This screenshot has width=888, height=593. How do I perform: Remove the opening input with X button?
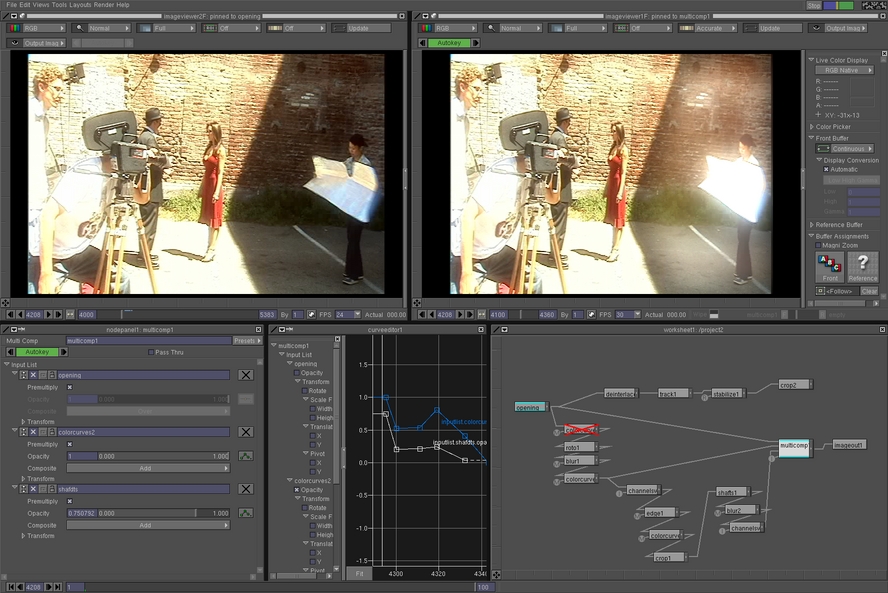pos(246,375)
